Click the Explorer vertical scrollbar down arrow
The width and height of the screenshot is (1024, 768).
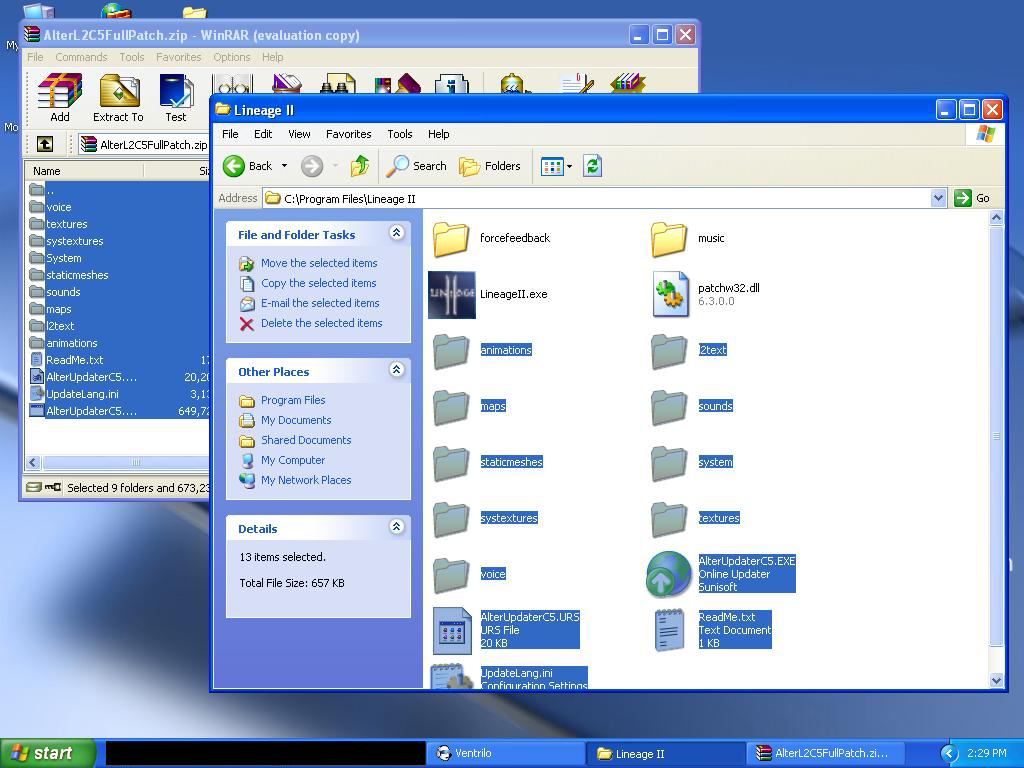997,680
